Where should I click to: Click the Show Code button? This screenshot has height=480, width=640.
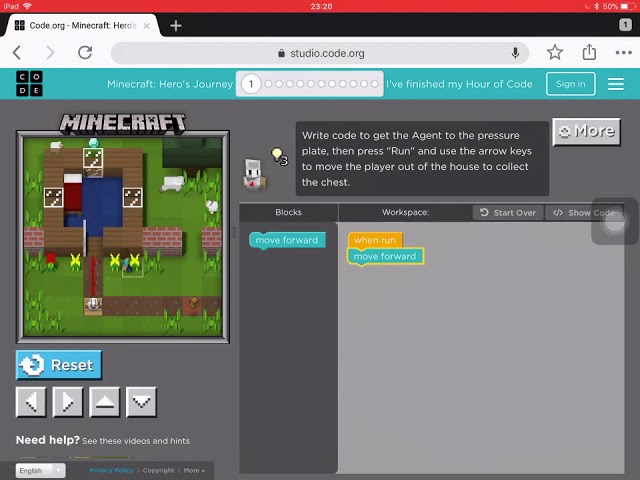pyautogui.click(x=583, y=213)
